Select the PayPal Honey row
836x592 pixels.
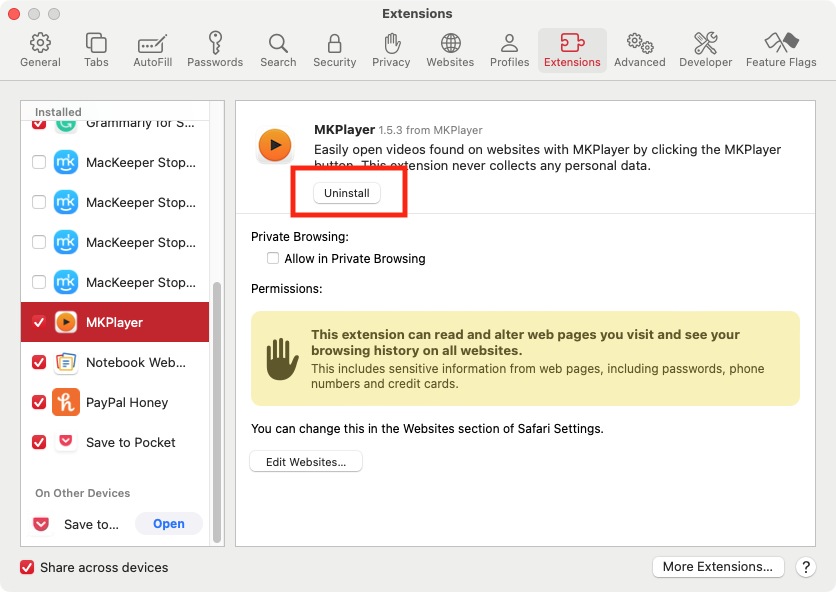pos(115,402)
